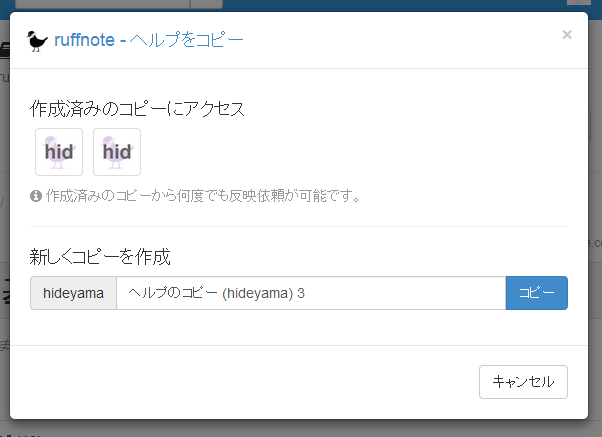Click the 作成済みのコピーにアクセス heading
This screenshot has width=602, height=437.
click(x=137, y=109)
